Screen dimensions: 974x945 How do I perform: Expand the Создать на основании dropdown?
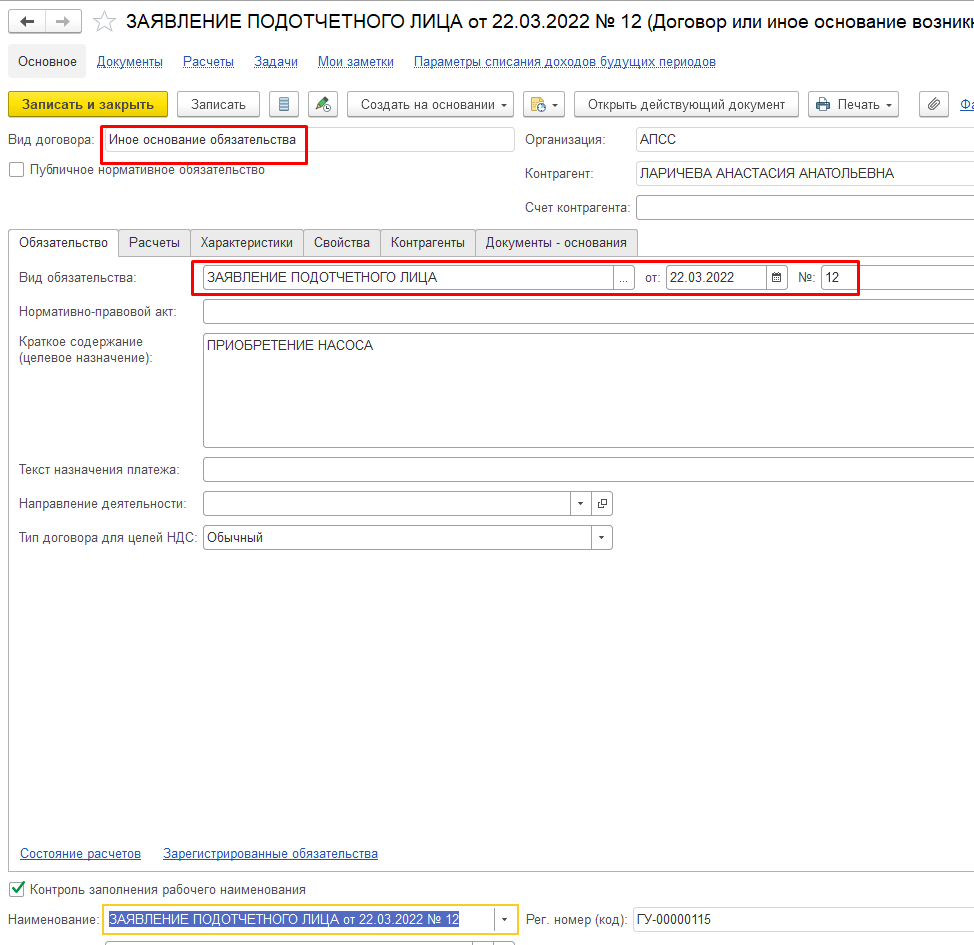(x=430, y=104)
